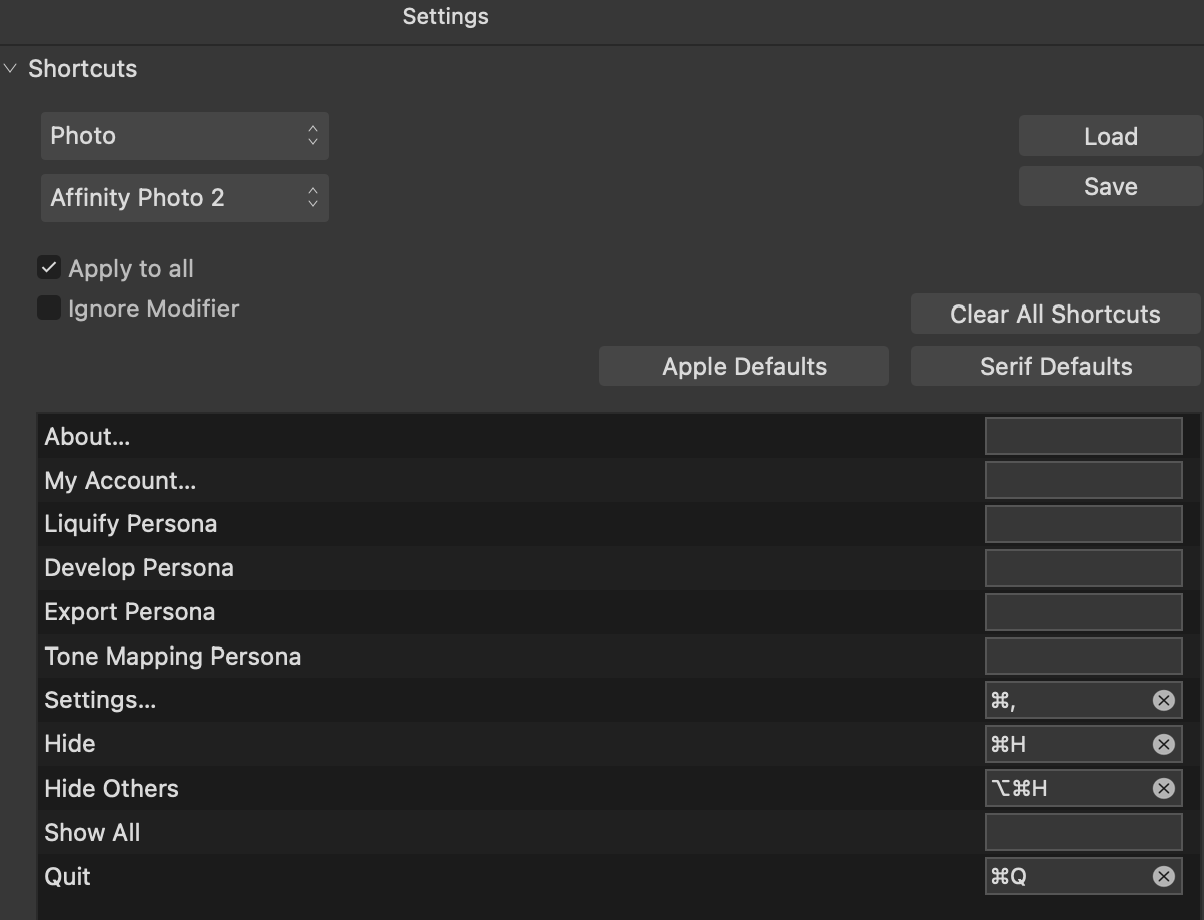Disable the Apply to all checkbox
This screenshot has width=1204, height=920.
pyautogui.click(x=48, y=267)
